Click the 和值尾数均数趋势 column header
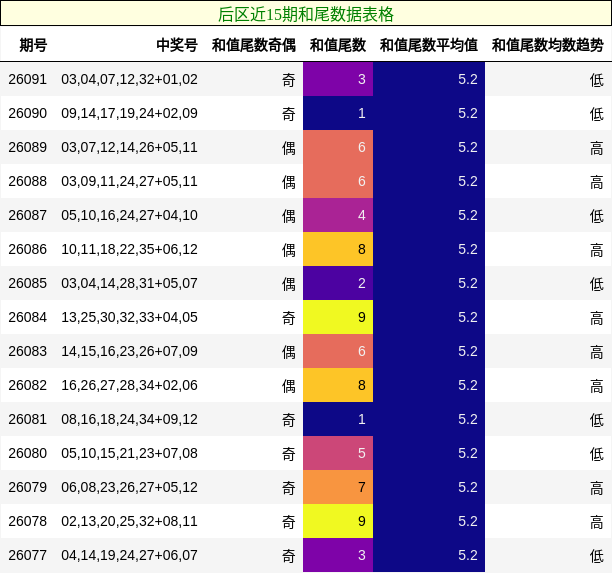The height and width of the screenshot is (573, 612). point(548,45)
